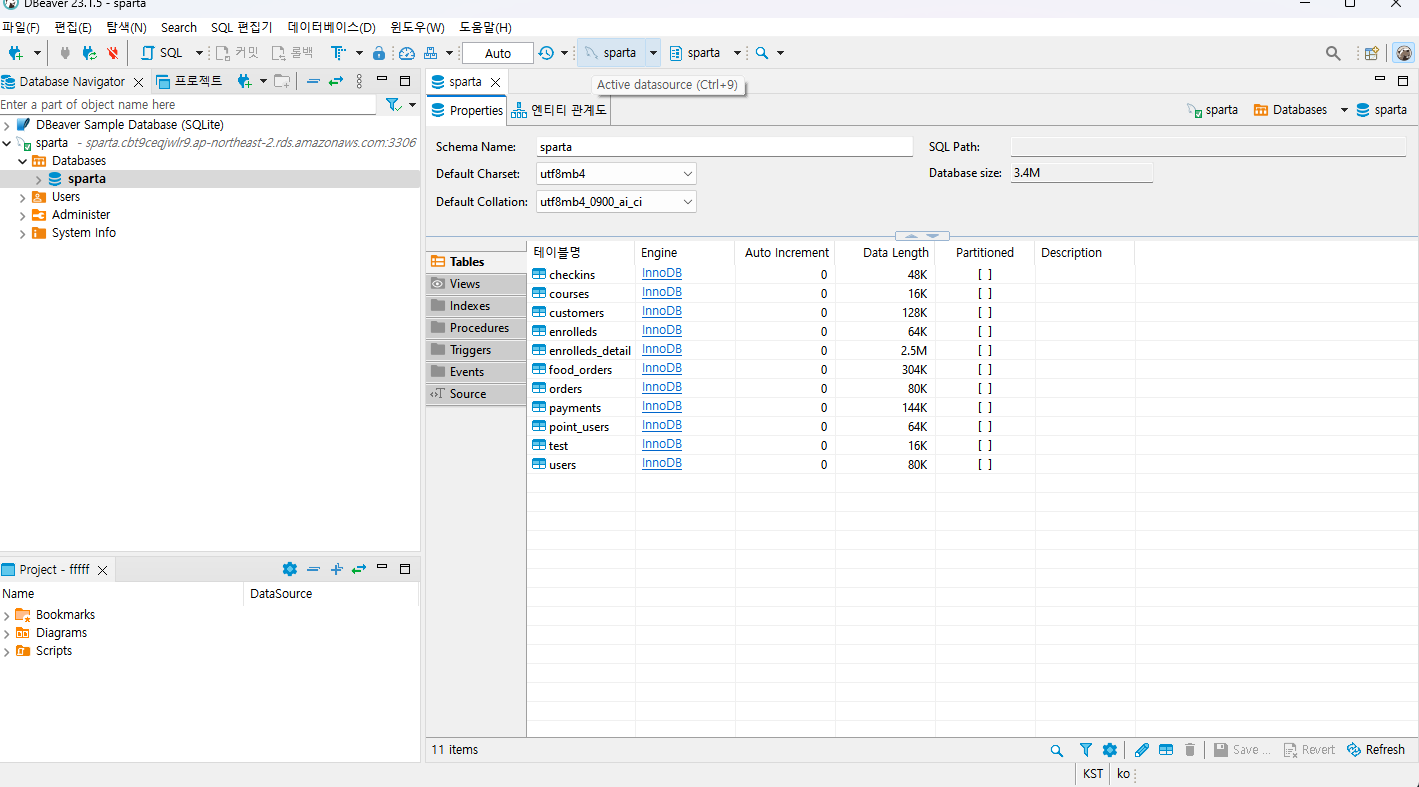
Task: Expand the Administer tree node
Action: [x=22, y=215]
